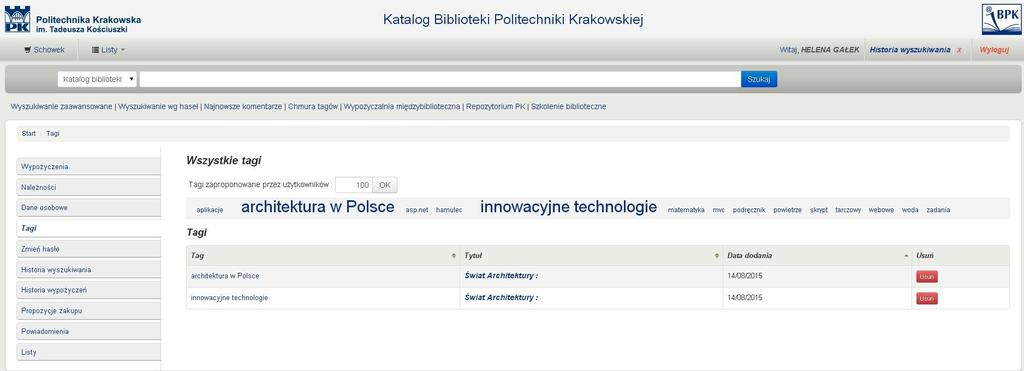Select the 'innowacyjne technologie' cloud tag

click(x=568, y=207)
